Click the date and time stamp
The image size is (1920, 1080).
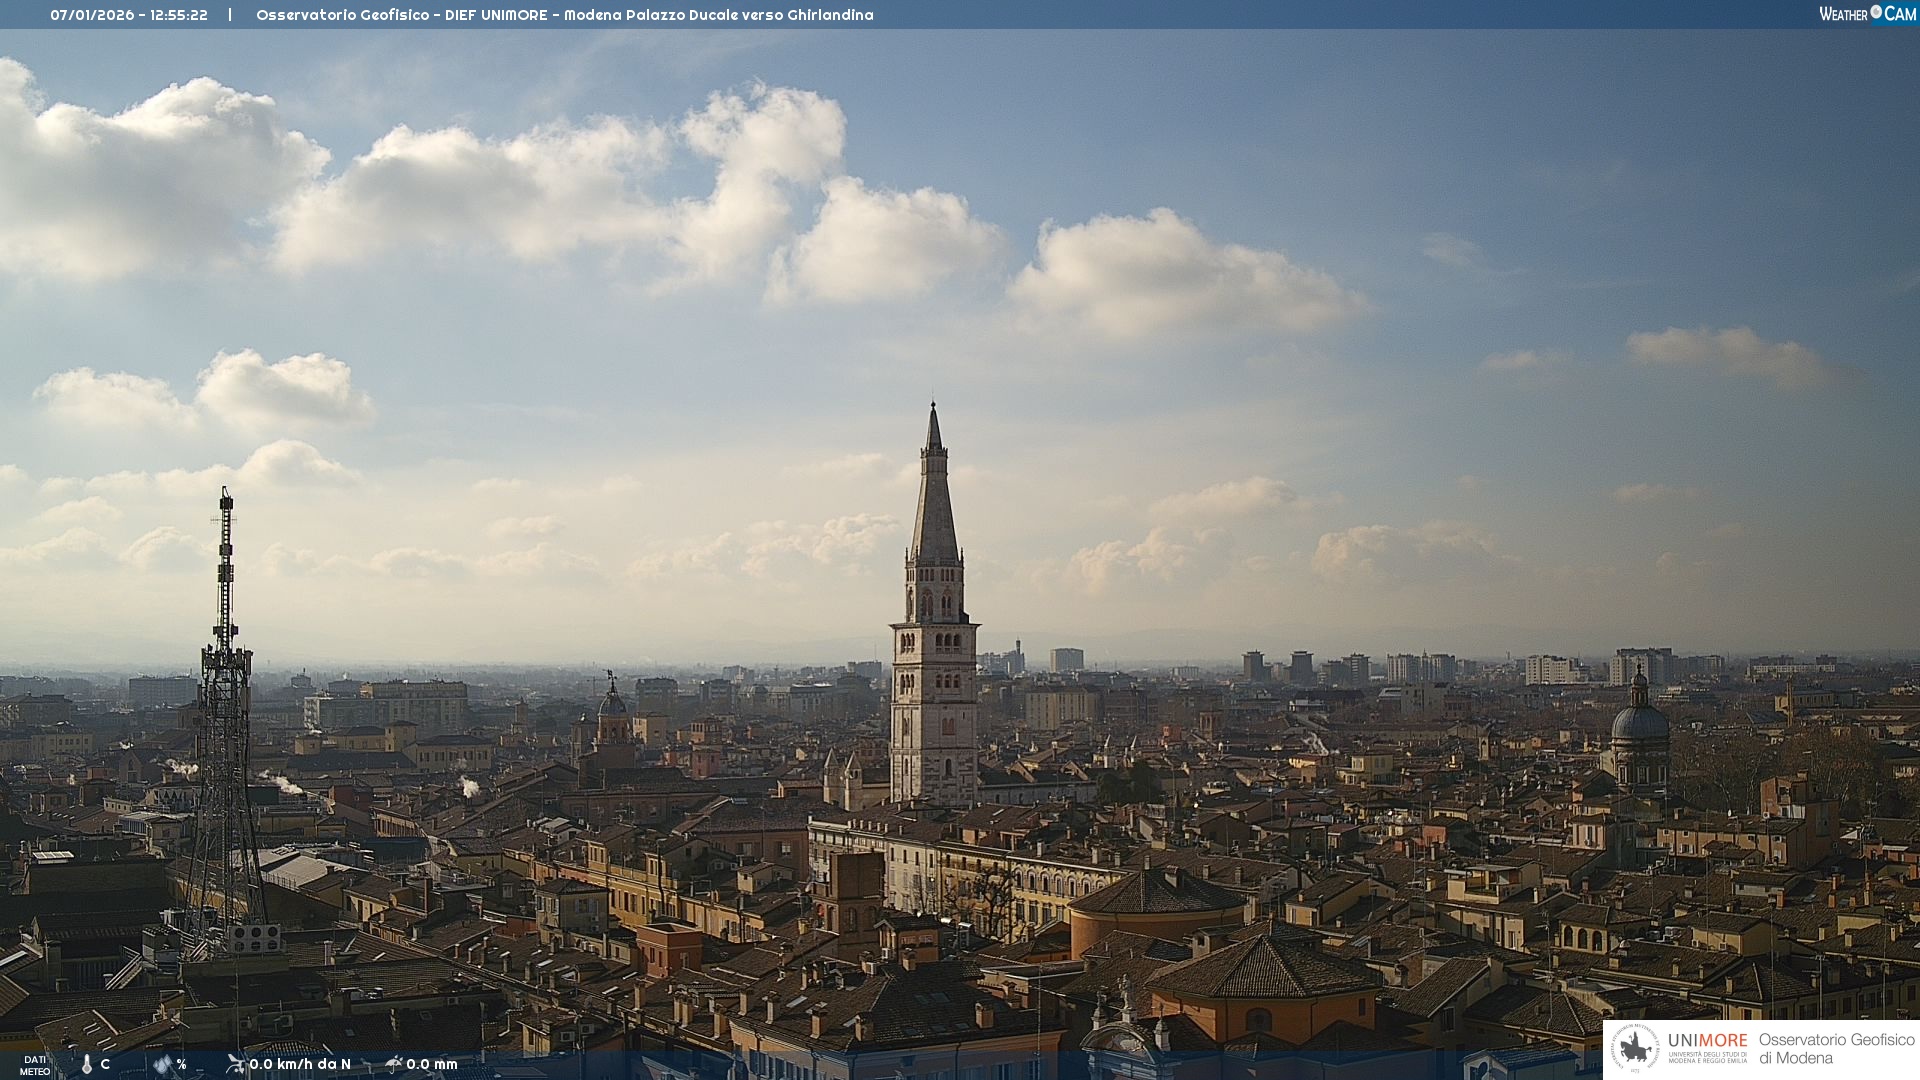click(129, 15)
